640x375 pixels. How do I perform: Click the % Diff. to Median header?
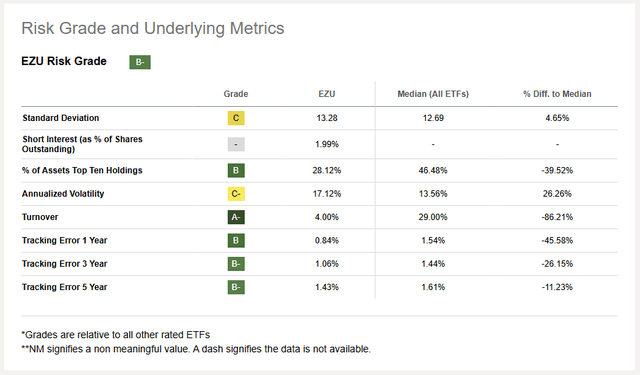point(557,94)
